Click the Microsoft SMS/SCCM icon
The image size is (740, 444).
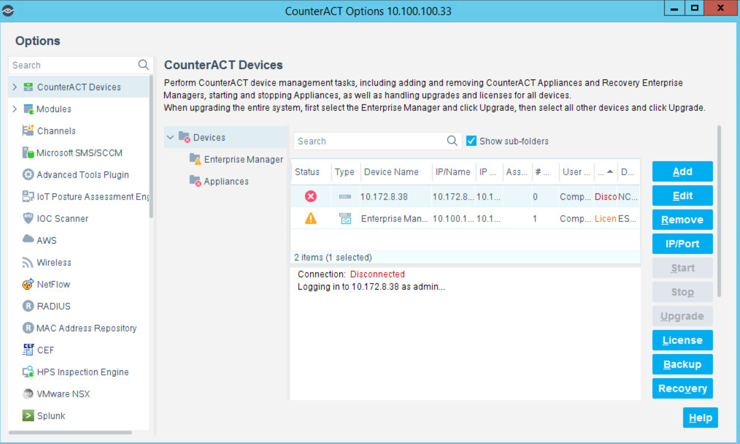pos(28,152)
